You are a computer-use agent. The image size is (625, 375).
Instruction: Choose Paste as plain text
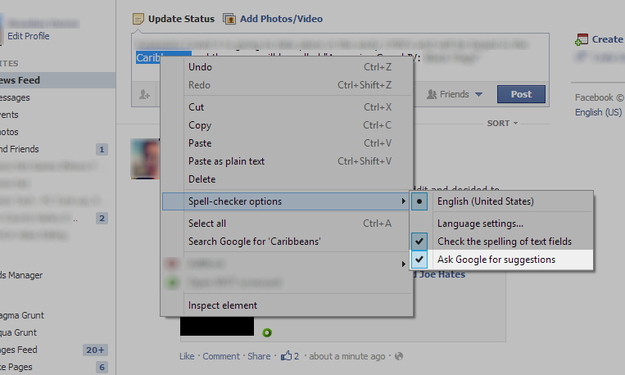pos(287,161)
